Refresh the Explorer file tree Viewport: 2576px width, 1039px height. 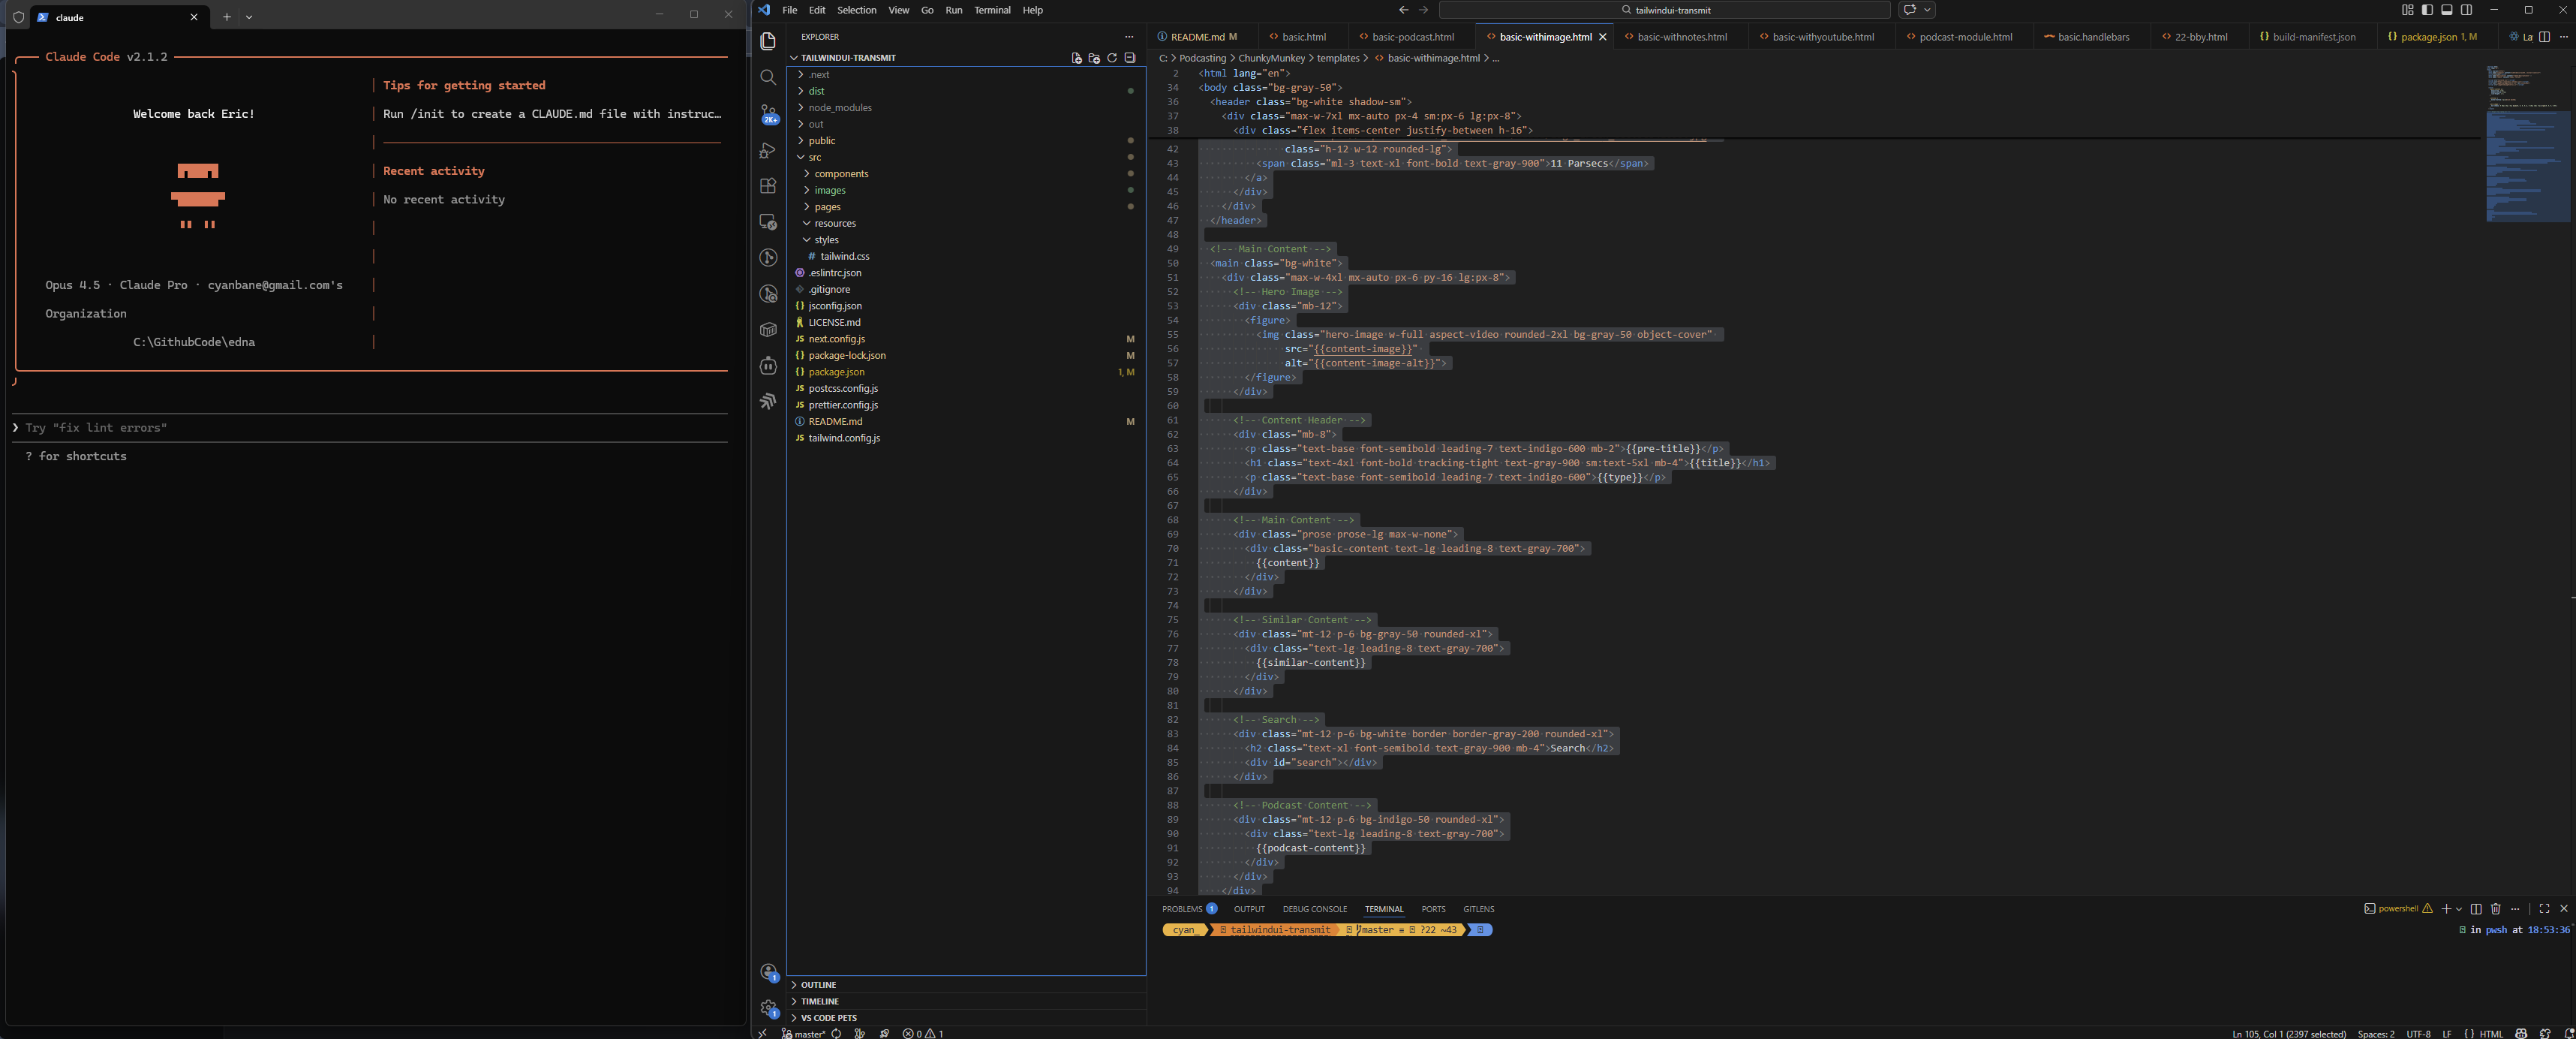tap(1112, 58)
